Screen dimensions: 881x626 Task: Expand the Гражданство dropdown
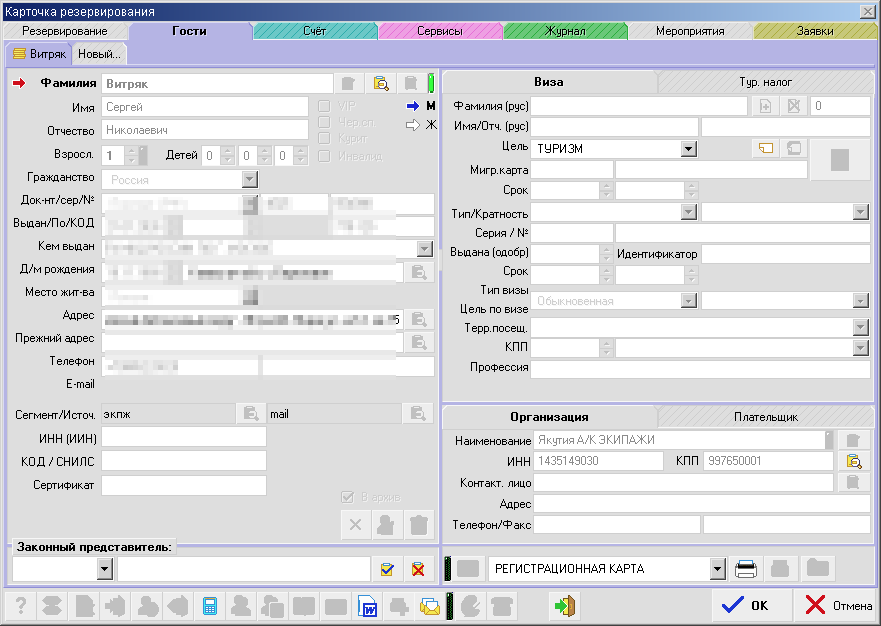click(x=249, y=180)
